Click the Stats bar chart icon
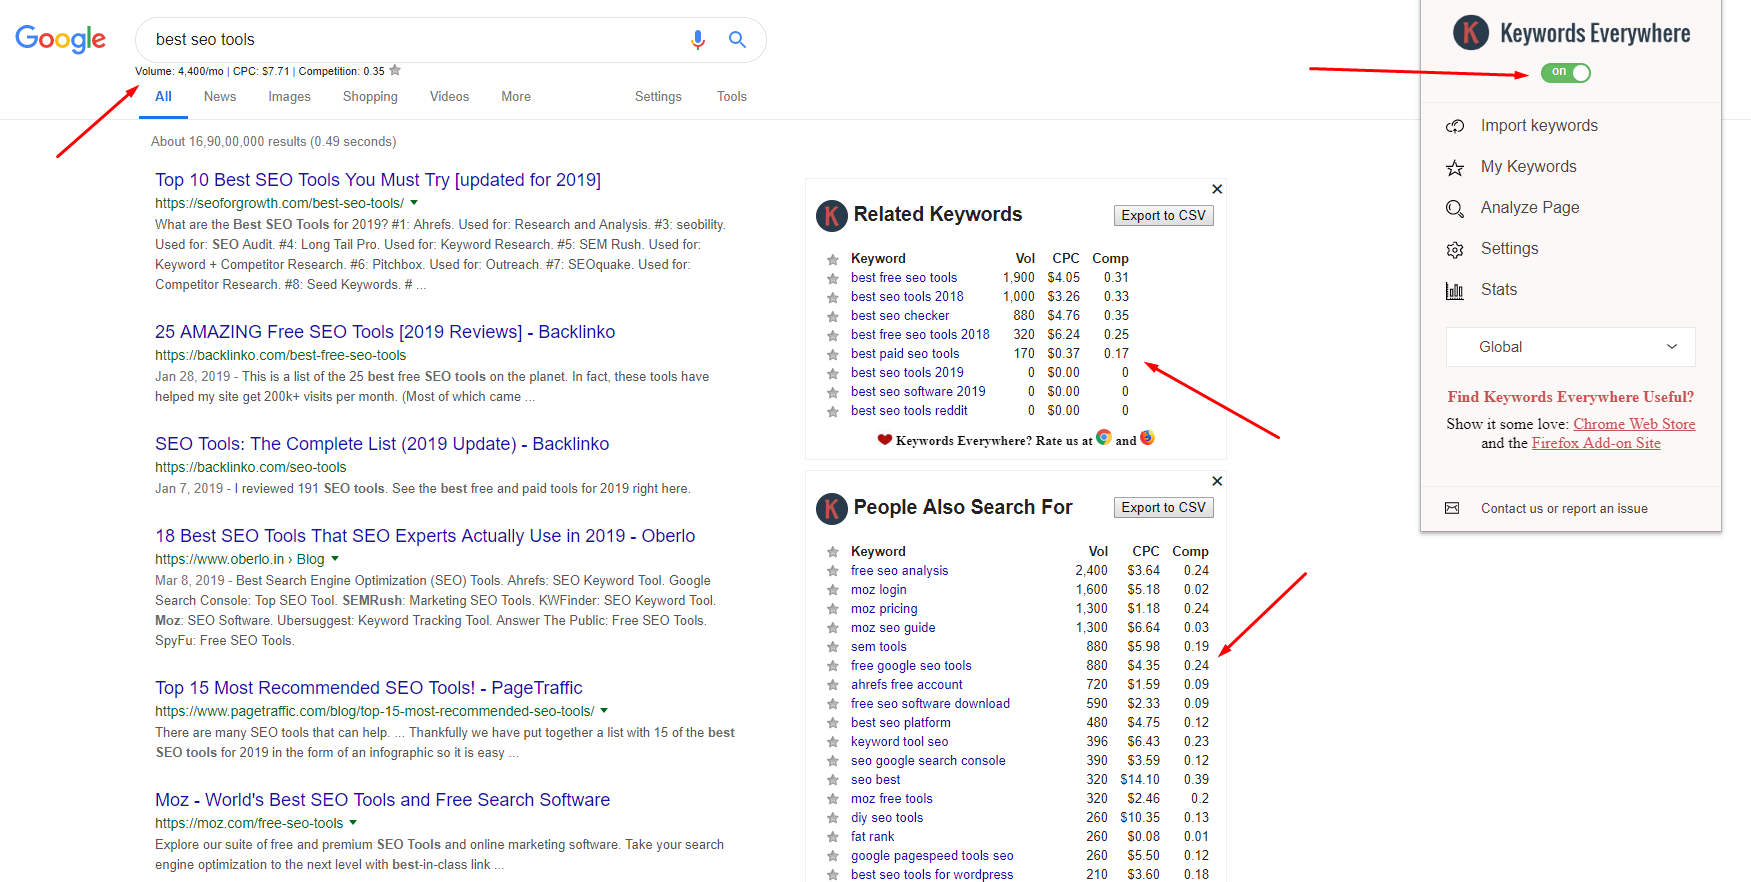The height and width of the screenshot is (882, 1751). [1455, 290]
